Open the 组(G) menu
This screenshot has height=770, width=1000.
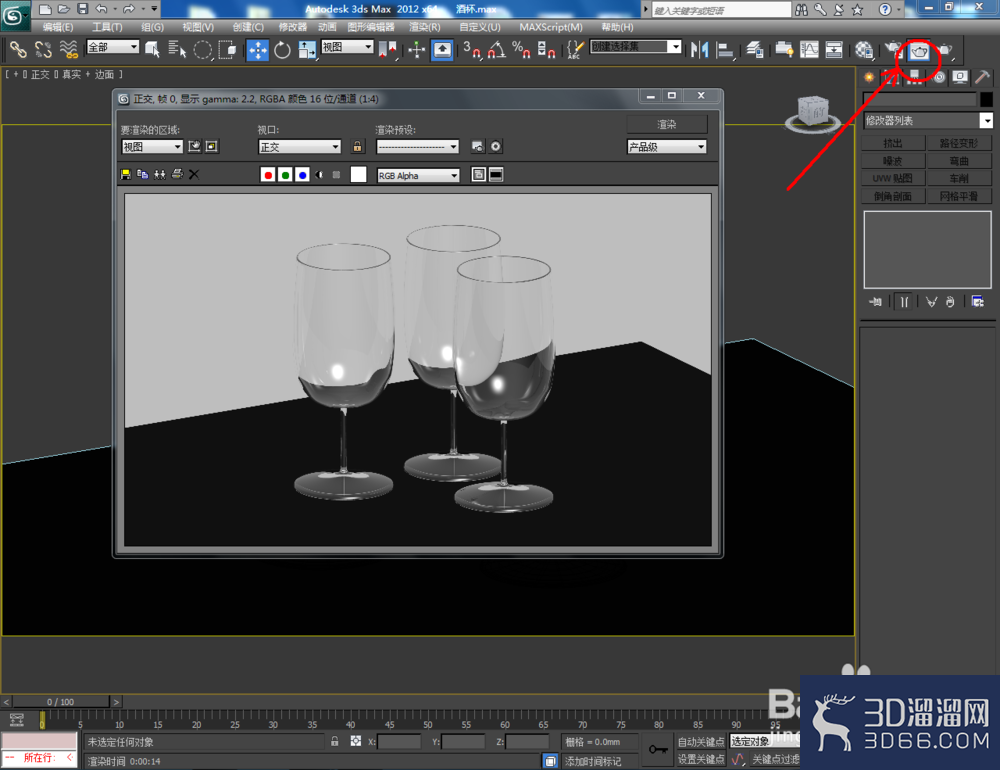pos(152,27)
